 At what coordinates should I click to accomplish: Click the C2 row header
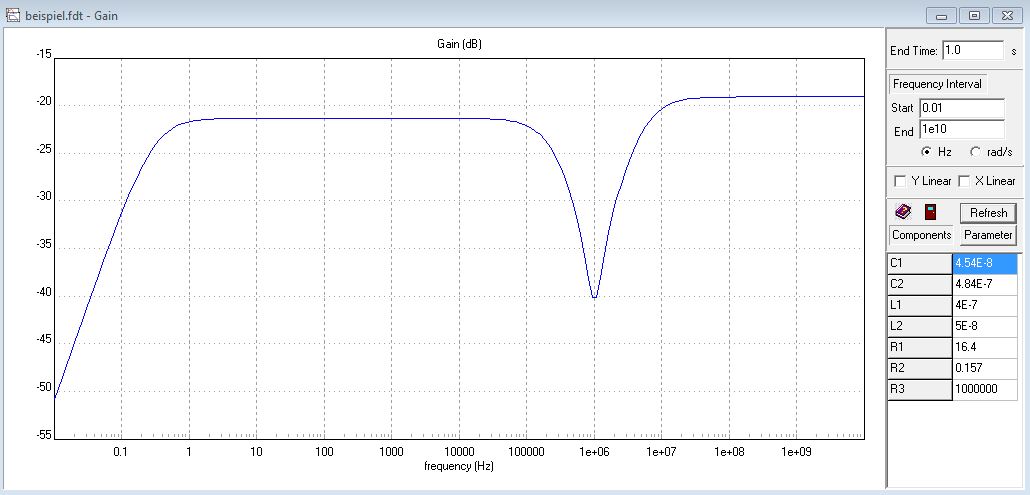(x=920, y=284)
